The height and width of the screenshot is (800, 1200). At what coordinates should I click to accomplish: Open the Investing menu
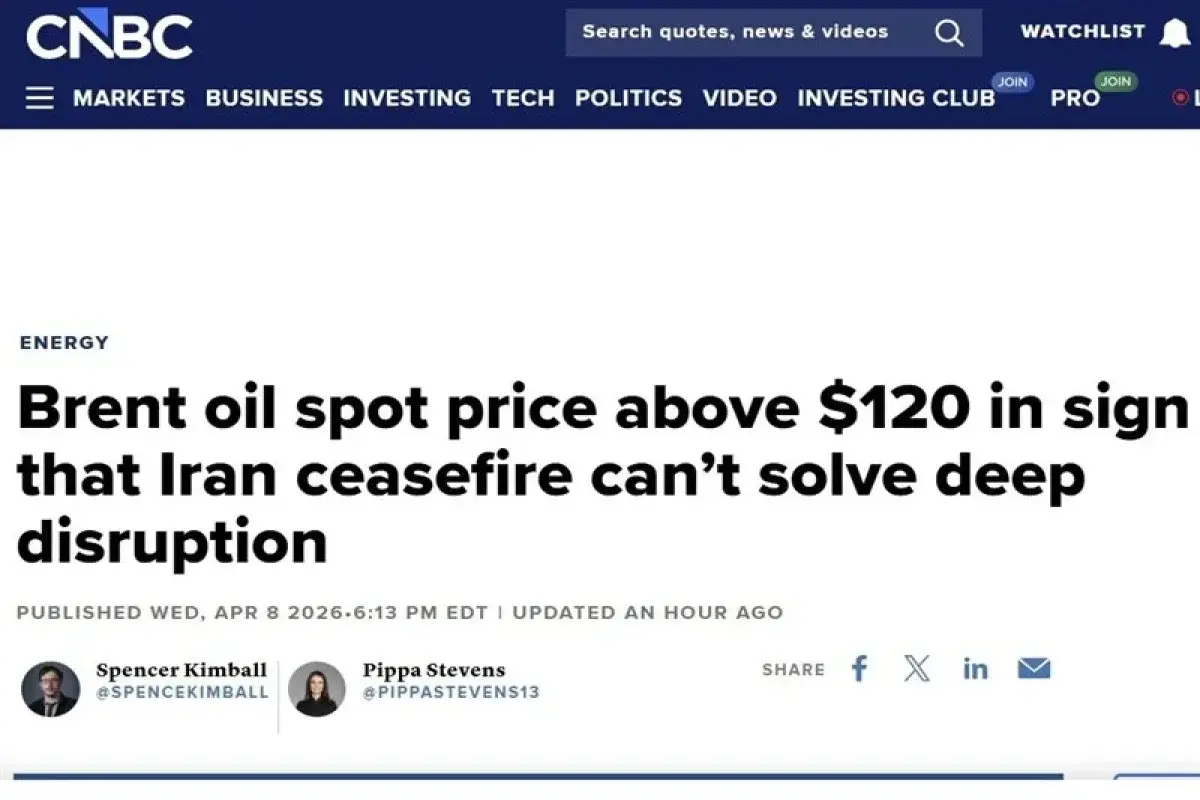pyautogui.click(x=407, y=98)
